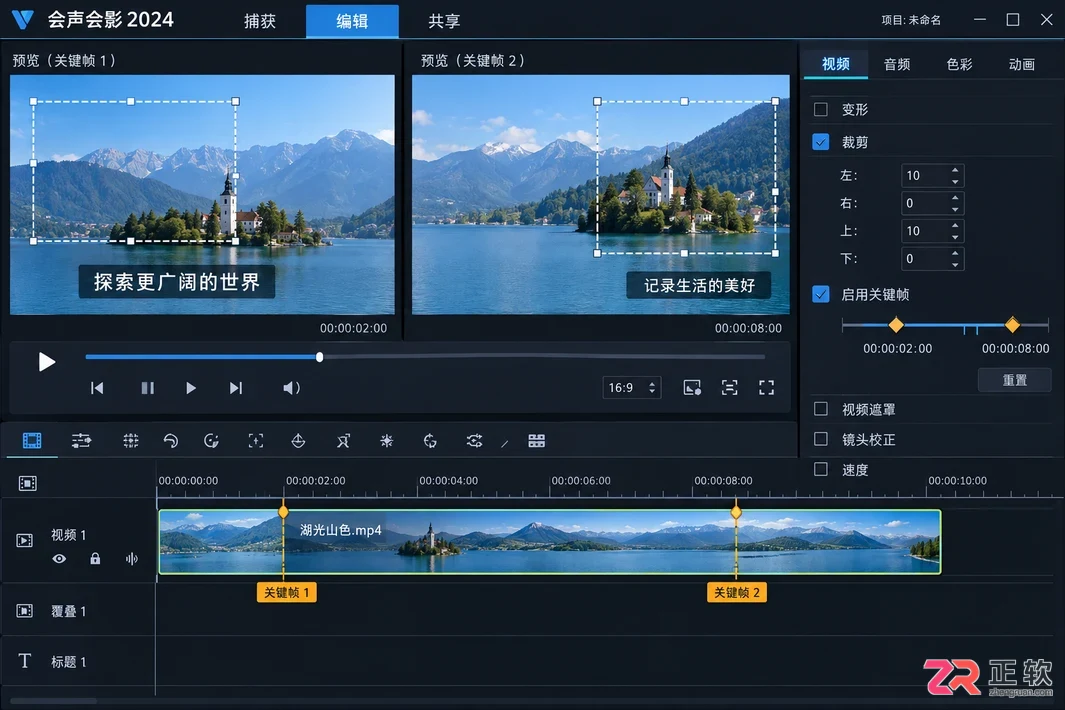
Task: Click the audio waveform icon on 视频 1
Action: [131, 558]
